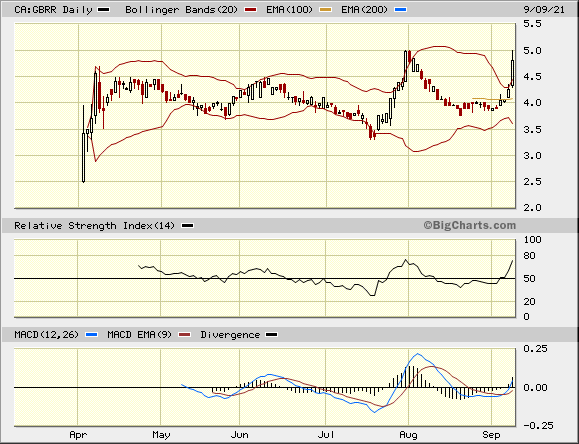
Task: Click the Relative Strength Index black swatch
Action: [x=188, y=226]
